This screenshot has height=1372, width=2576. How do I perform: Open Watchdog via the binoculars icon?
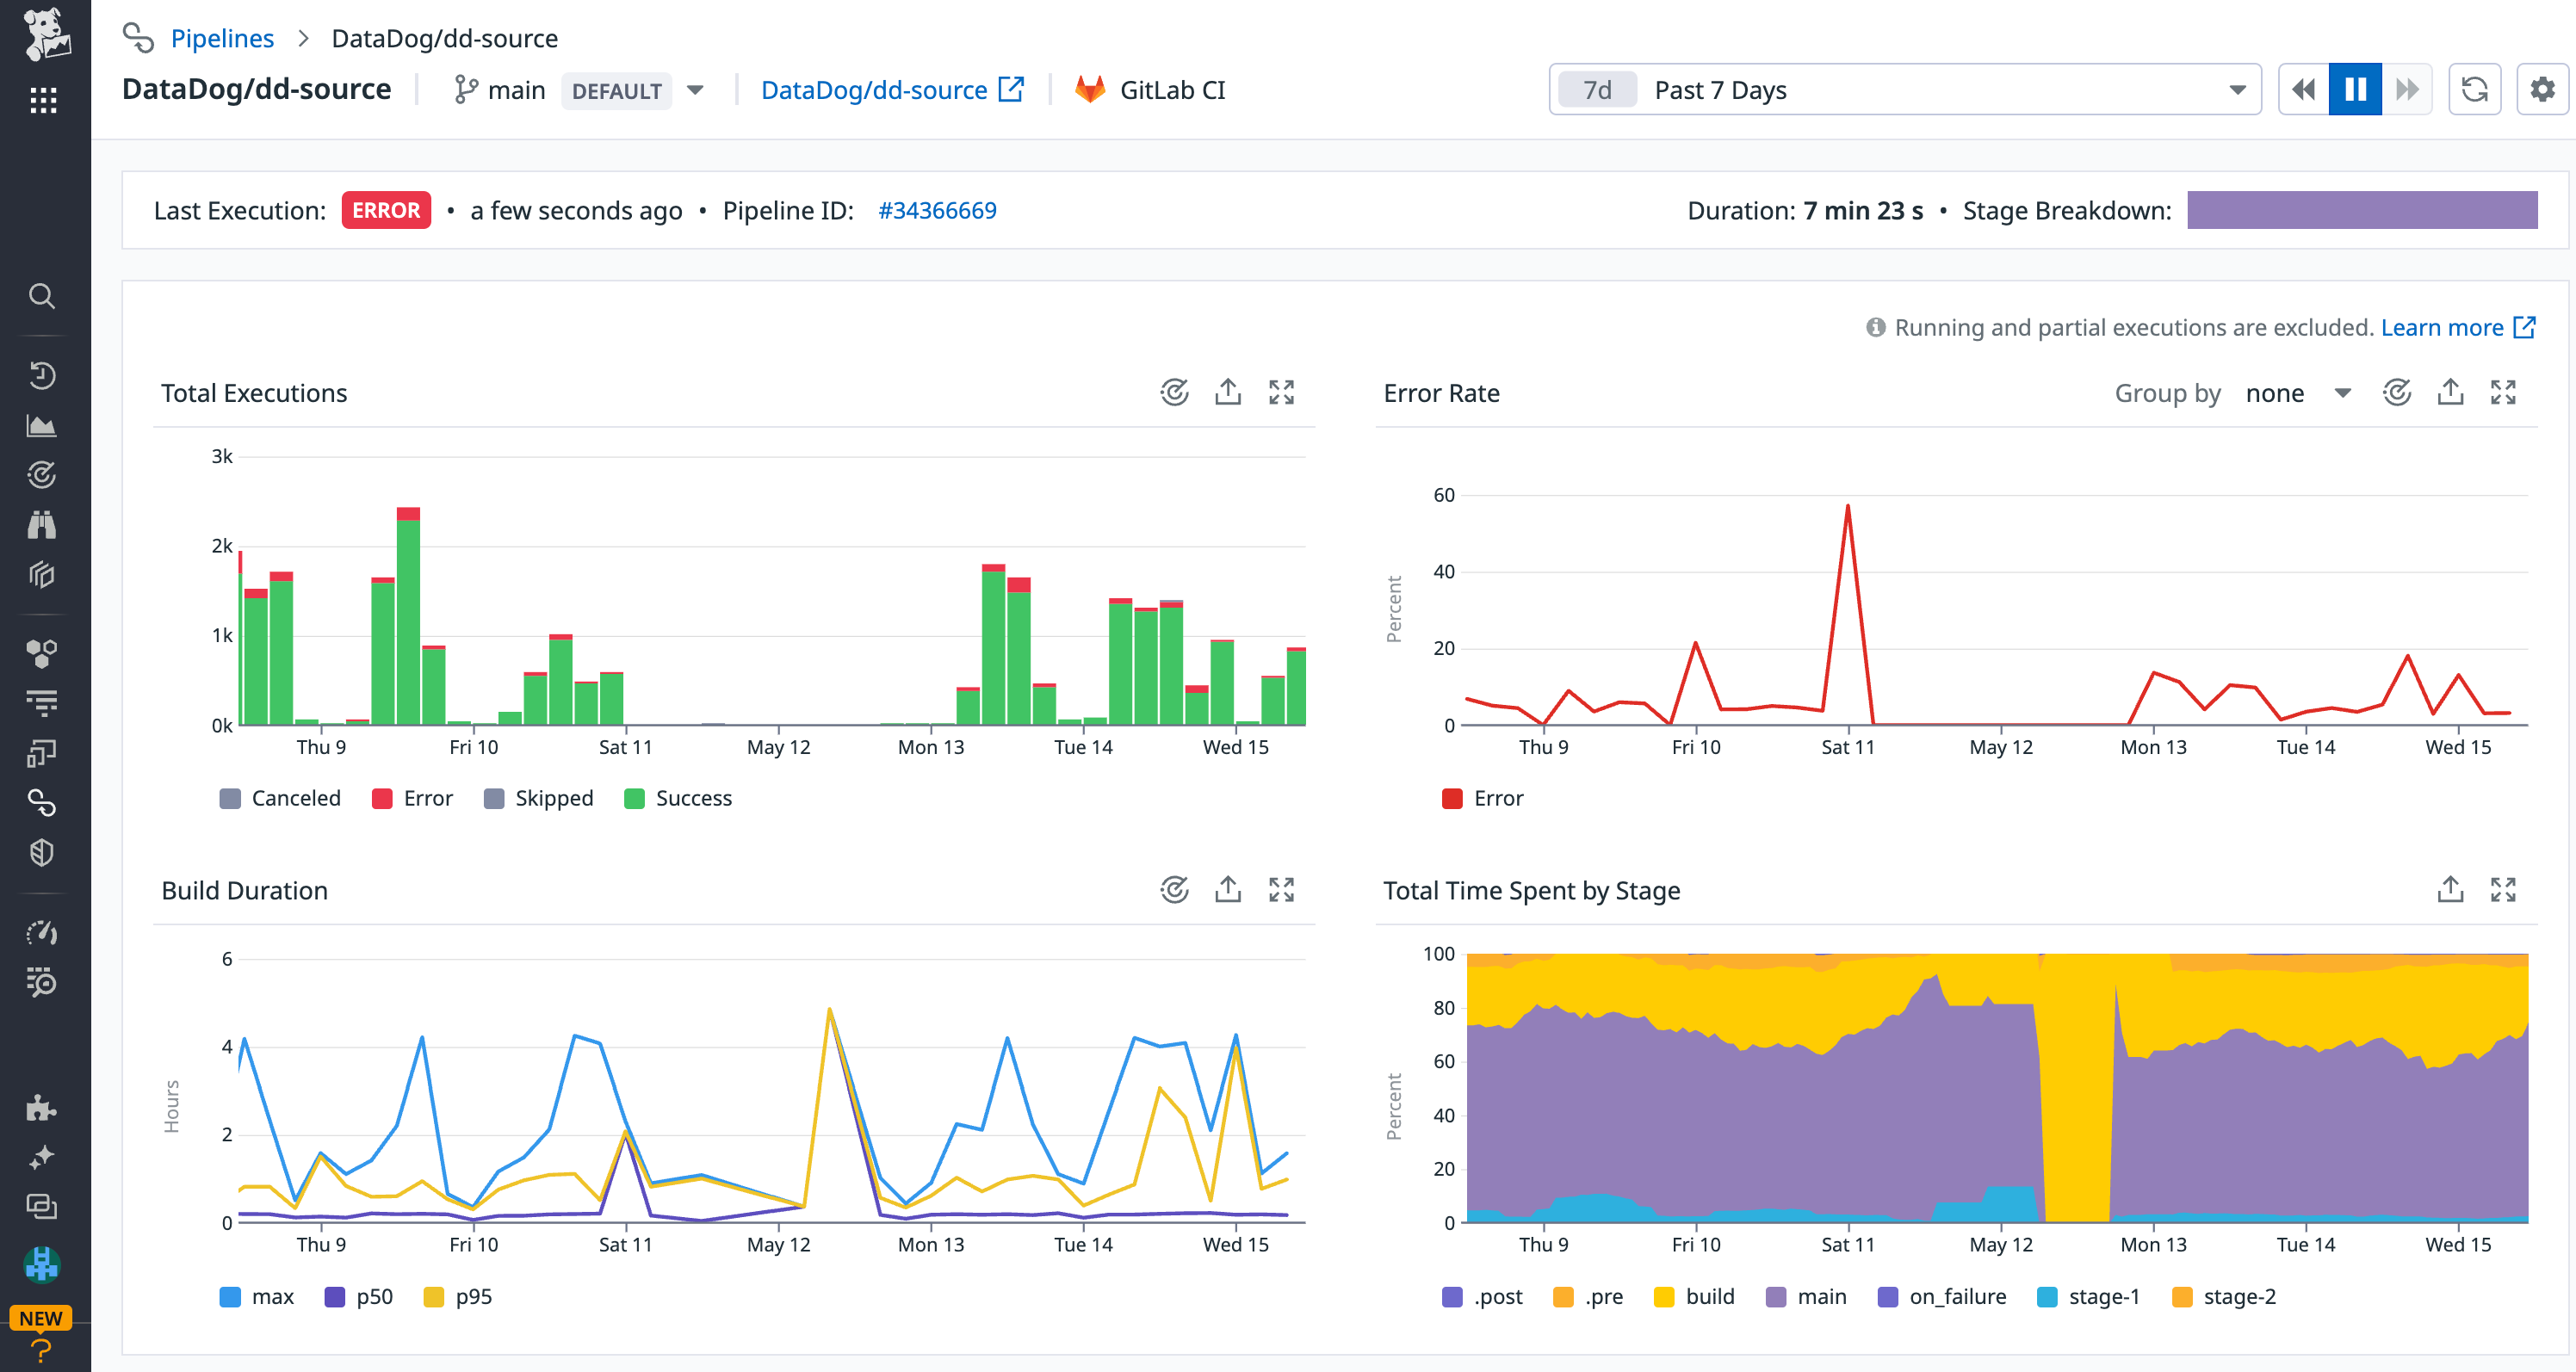[42, 524]
